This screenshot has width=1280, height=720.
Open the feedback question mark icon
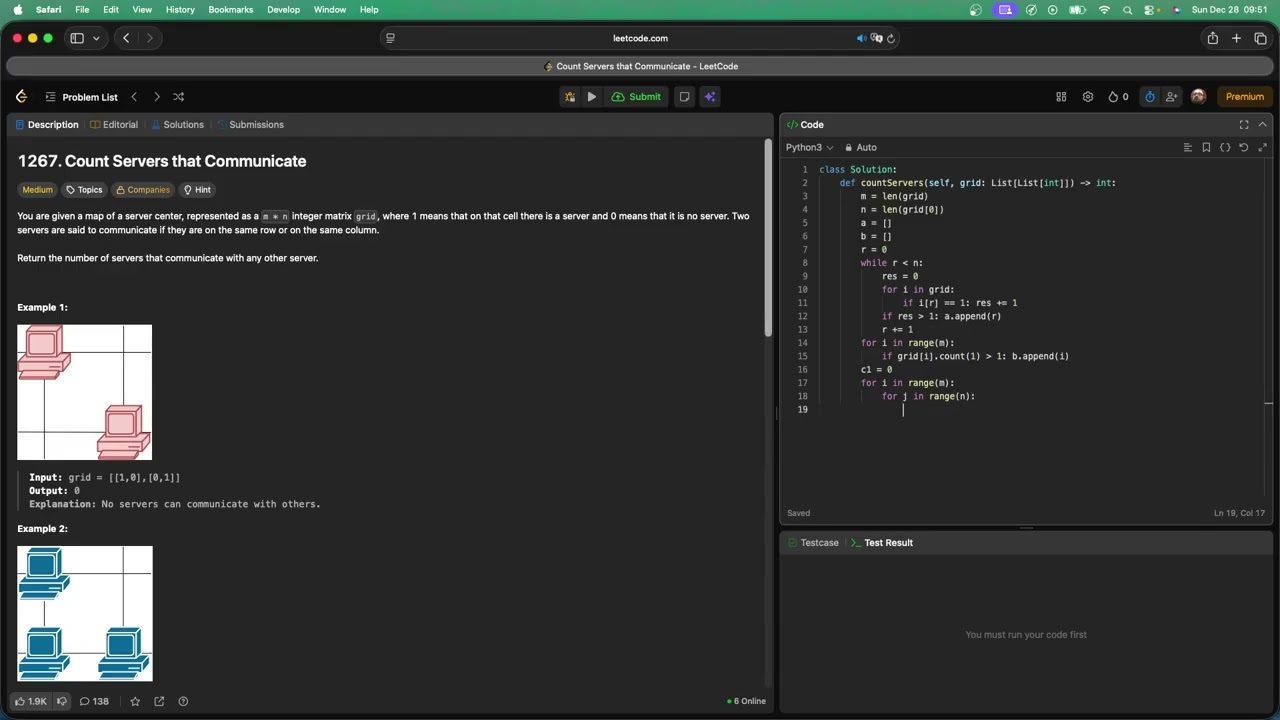coord(183,701)
